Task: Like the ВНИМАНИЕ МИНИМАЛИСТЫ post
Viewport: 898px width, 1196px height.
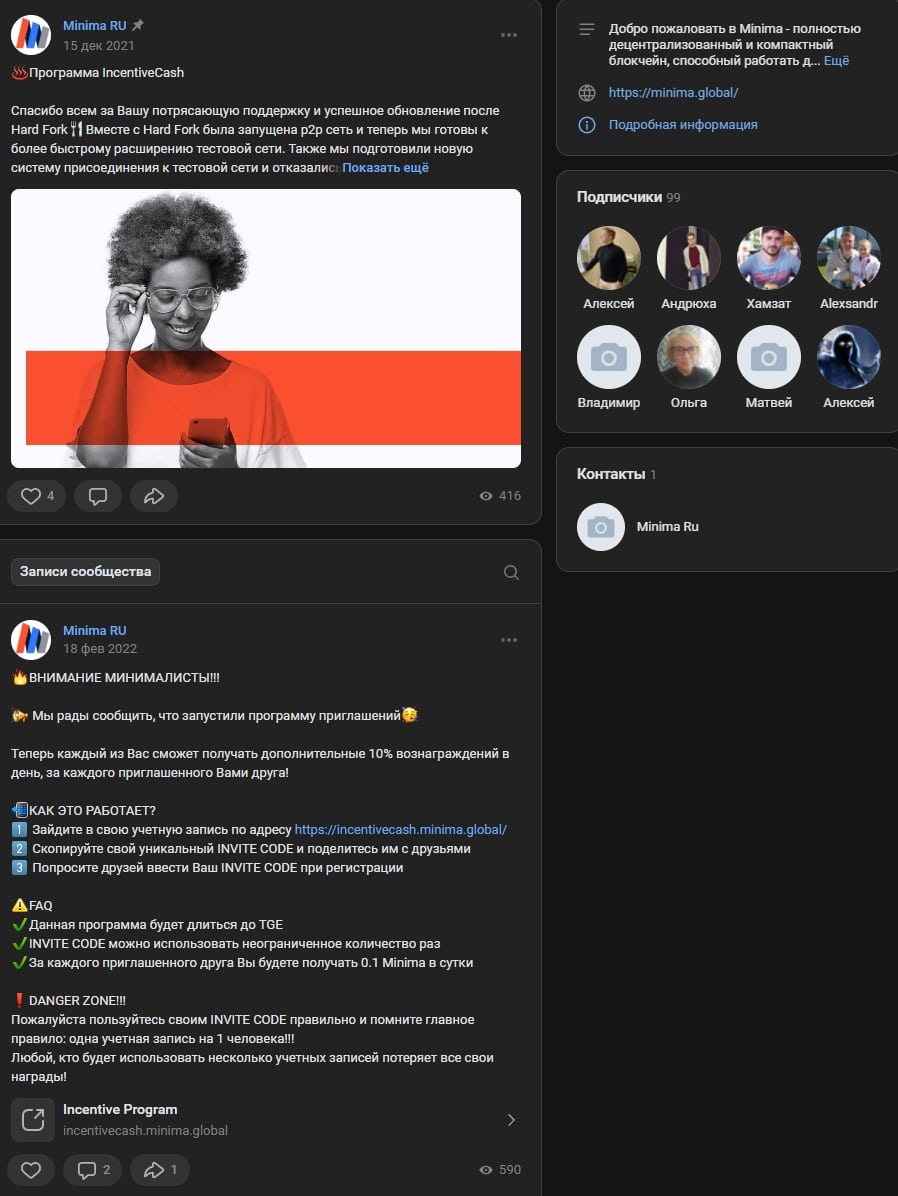Action: point(31,1169)
